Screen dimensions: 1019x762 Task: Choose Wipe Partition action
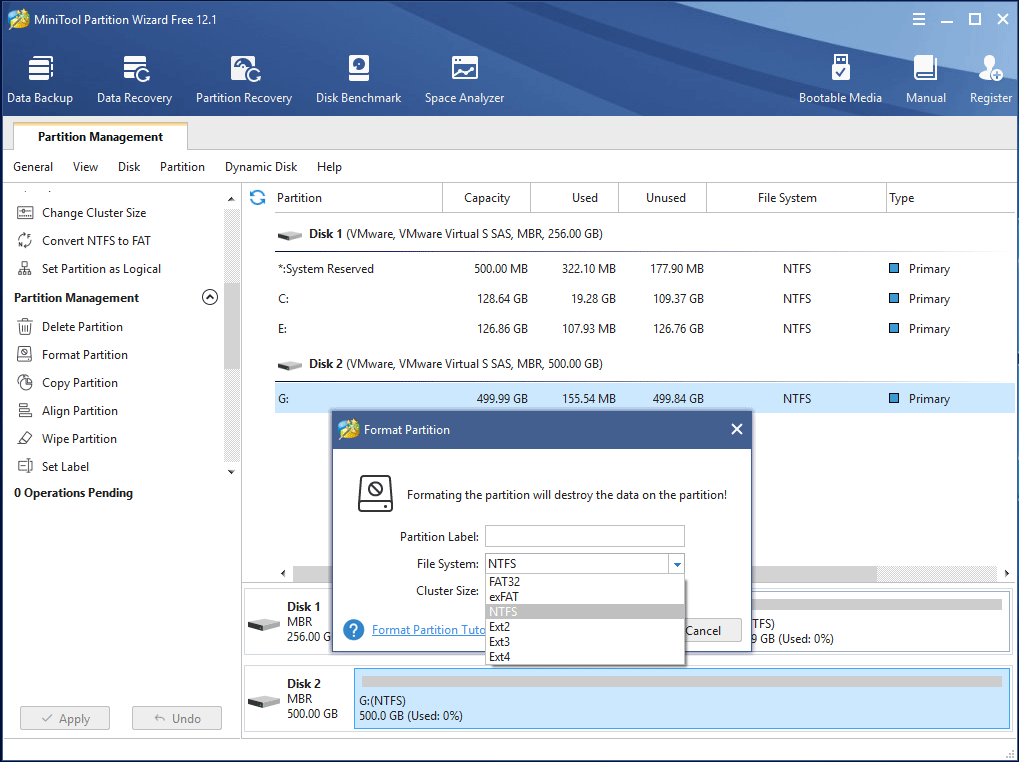(79, 438)
